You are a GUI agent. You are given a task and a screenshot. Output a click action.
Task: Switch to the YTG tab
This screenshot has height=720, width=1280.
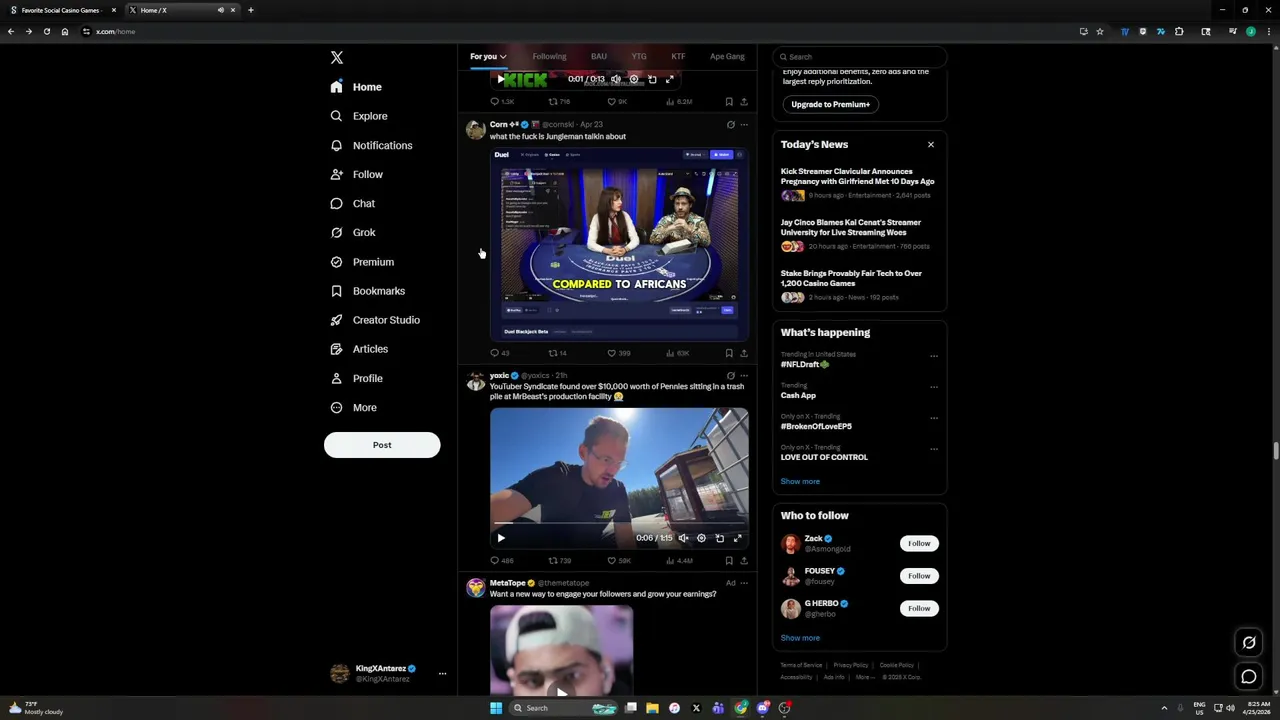(x=639, y=56)
